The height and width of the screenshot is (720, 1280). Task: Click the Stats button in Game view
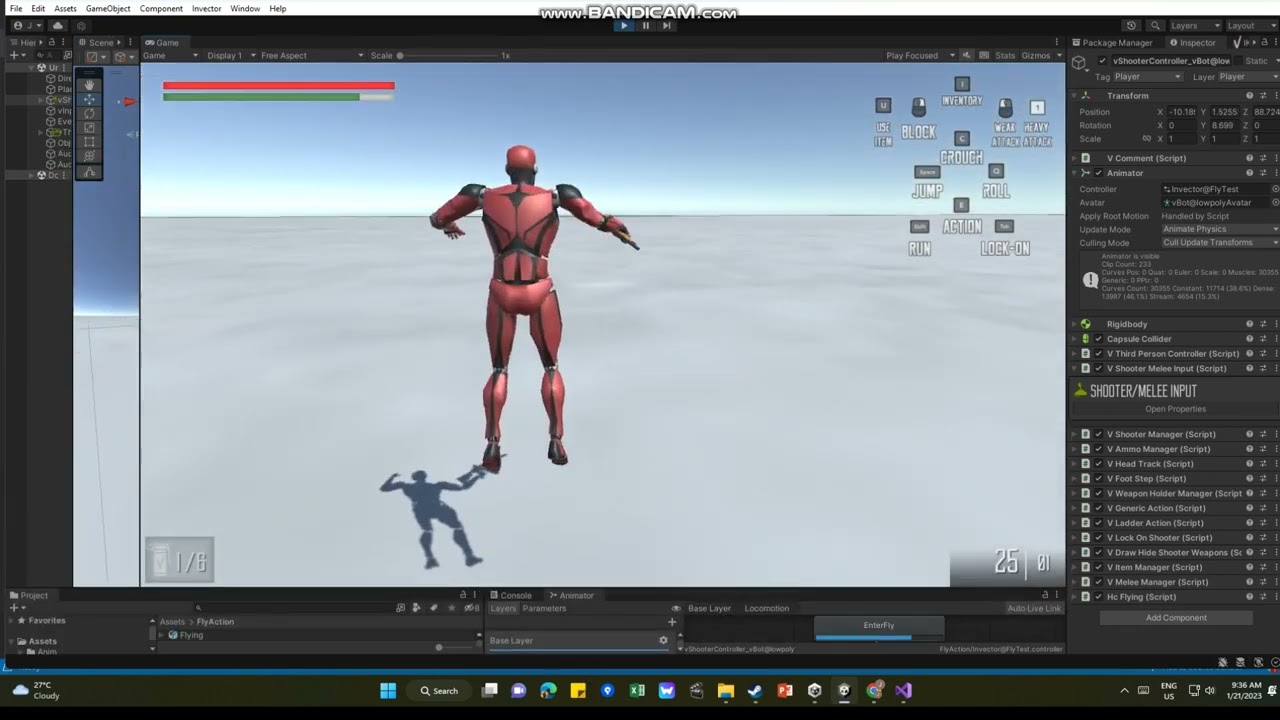point(1004,56)
